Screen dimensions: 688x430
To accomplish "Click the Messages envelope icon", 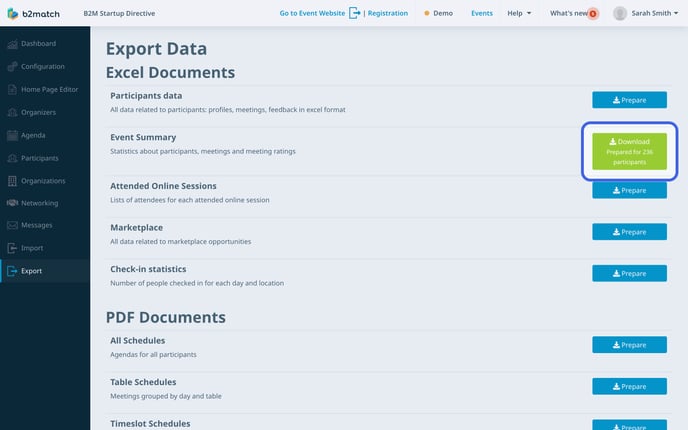I will (12, 225).
